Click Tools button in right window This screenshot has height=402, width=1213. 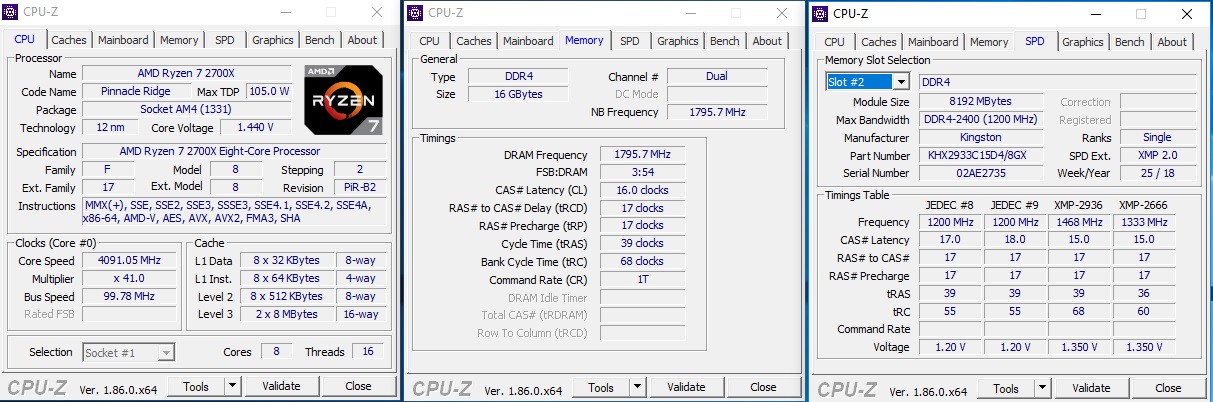pyautogui.click(x=1006, y=388)
